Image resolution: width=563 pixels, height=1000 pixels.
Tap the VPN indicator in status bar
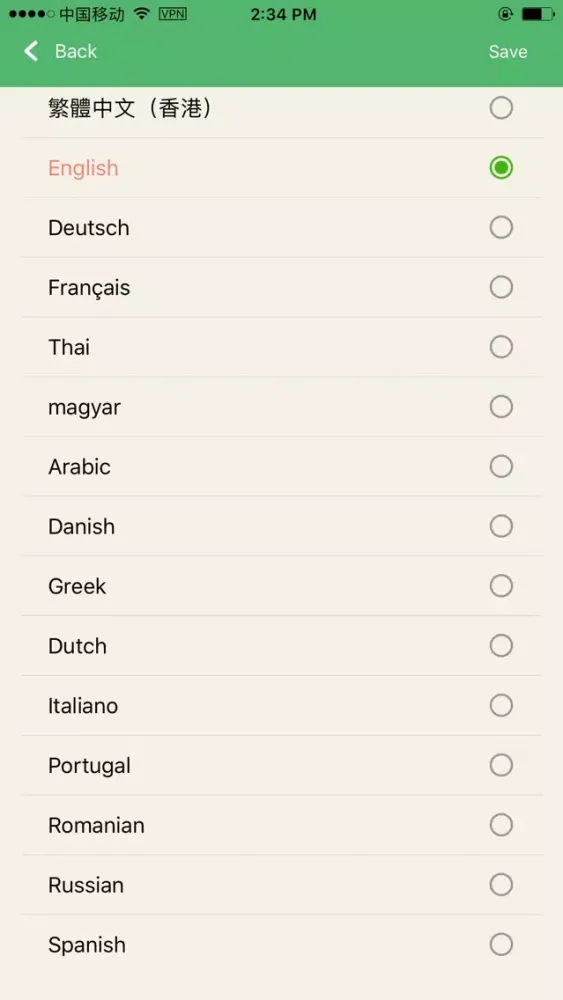click(x=173, y=14)
